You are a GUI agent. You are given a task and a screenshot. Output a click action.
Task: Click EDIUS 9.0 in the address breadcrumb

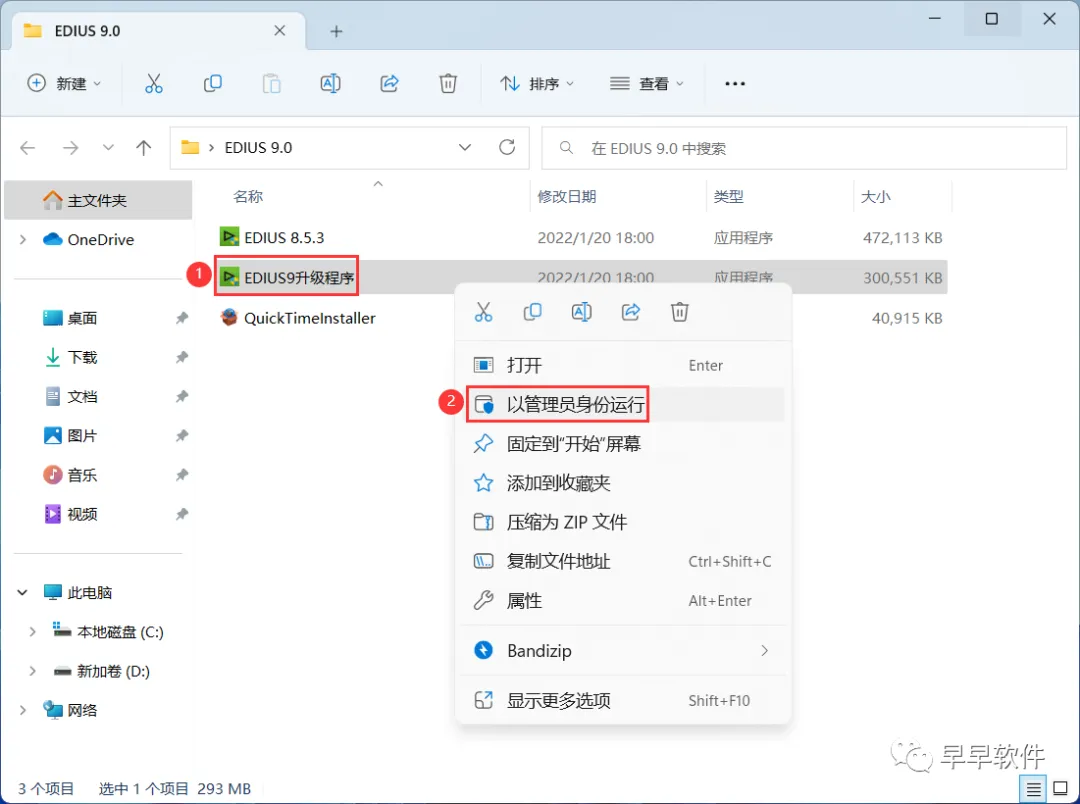pyautogui.click(x=258, y=147)
